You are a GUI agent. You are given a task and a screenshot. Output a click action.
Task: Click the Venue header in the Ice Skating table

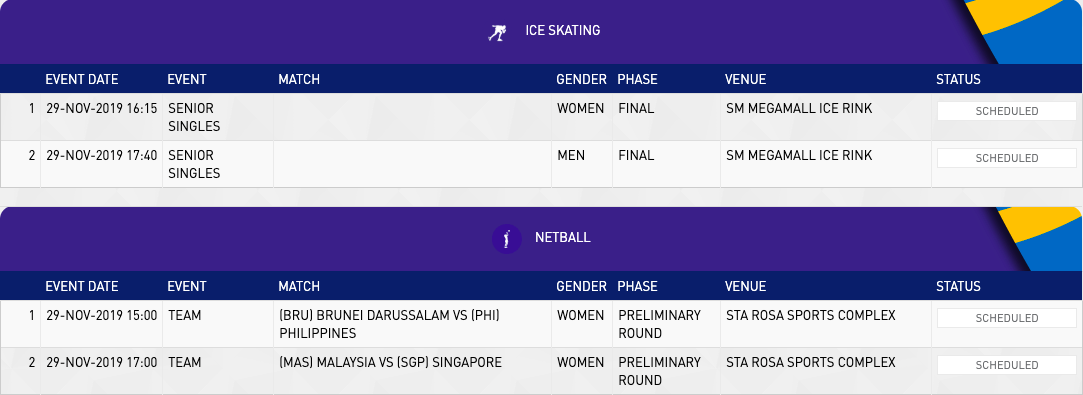point(745,79)
